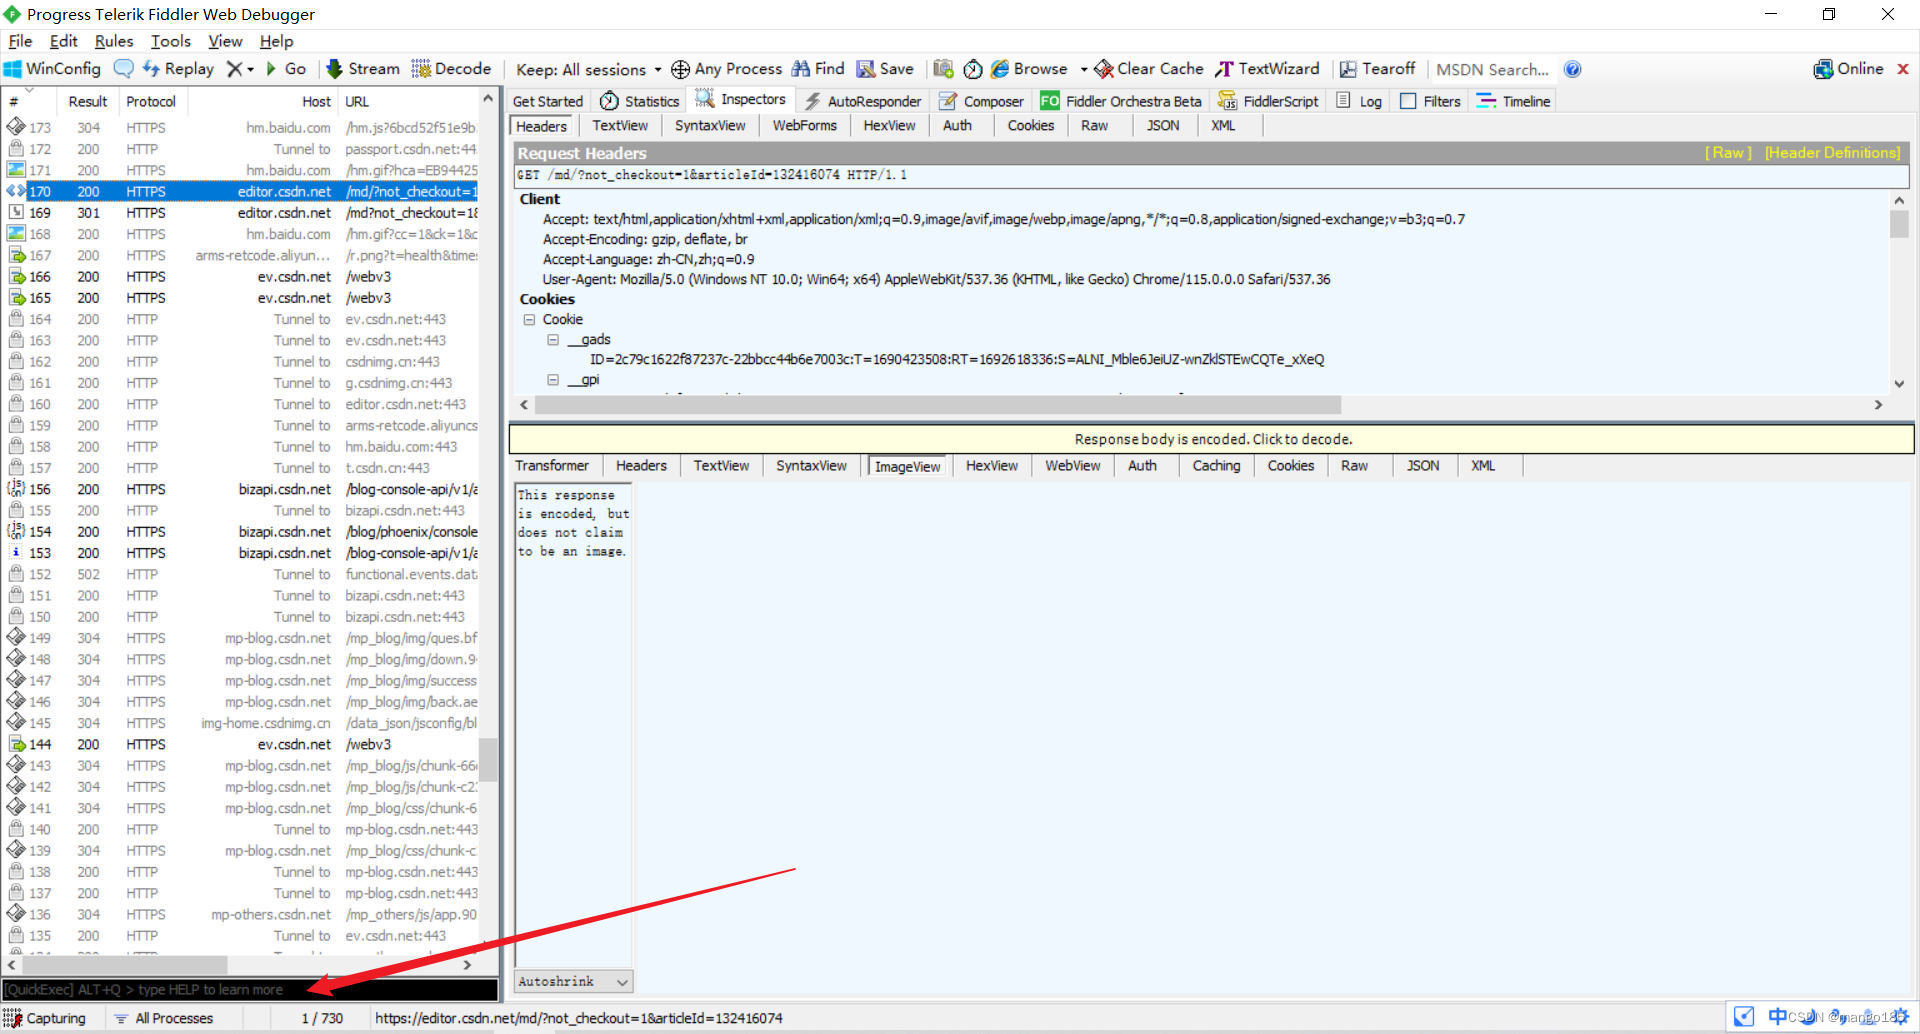Click the QuickExec command box
This screenshot has height=1034, width=1920.
click(250, 990)
